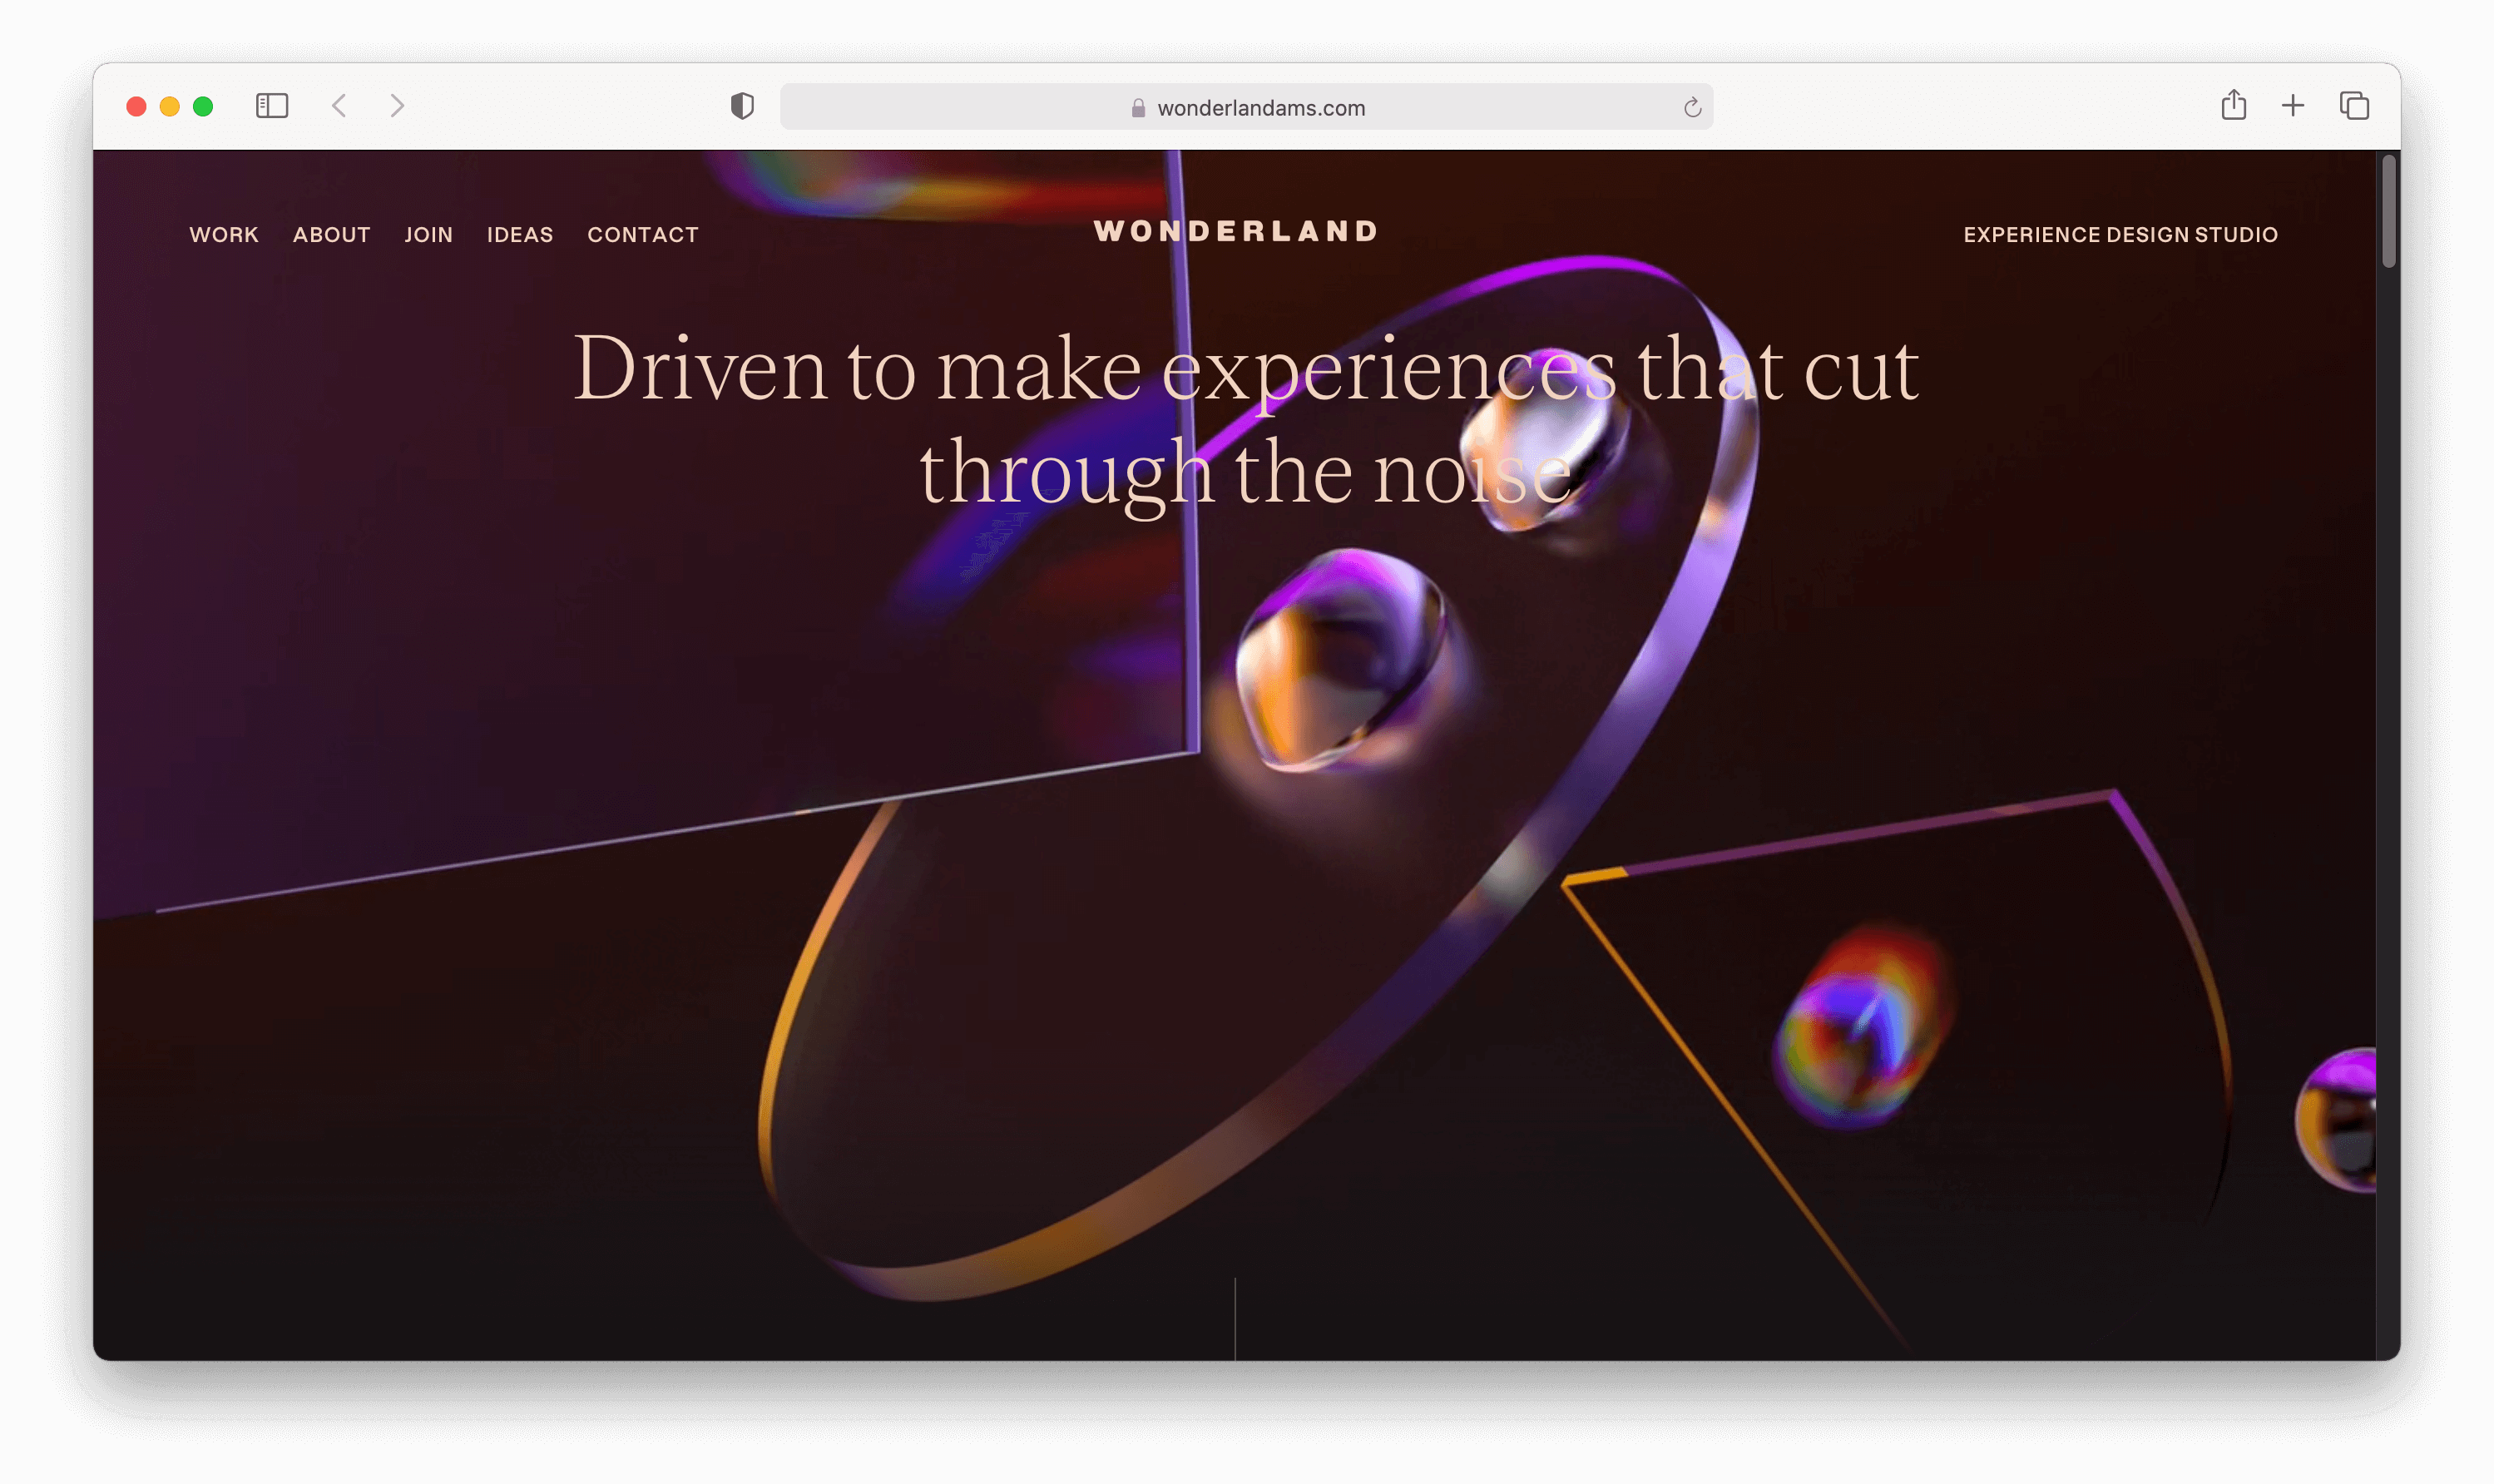Show the tab overview

point(2354,106)
